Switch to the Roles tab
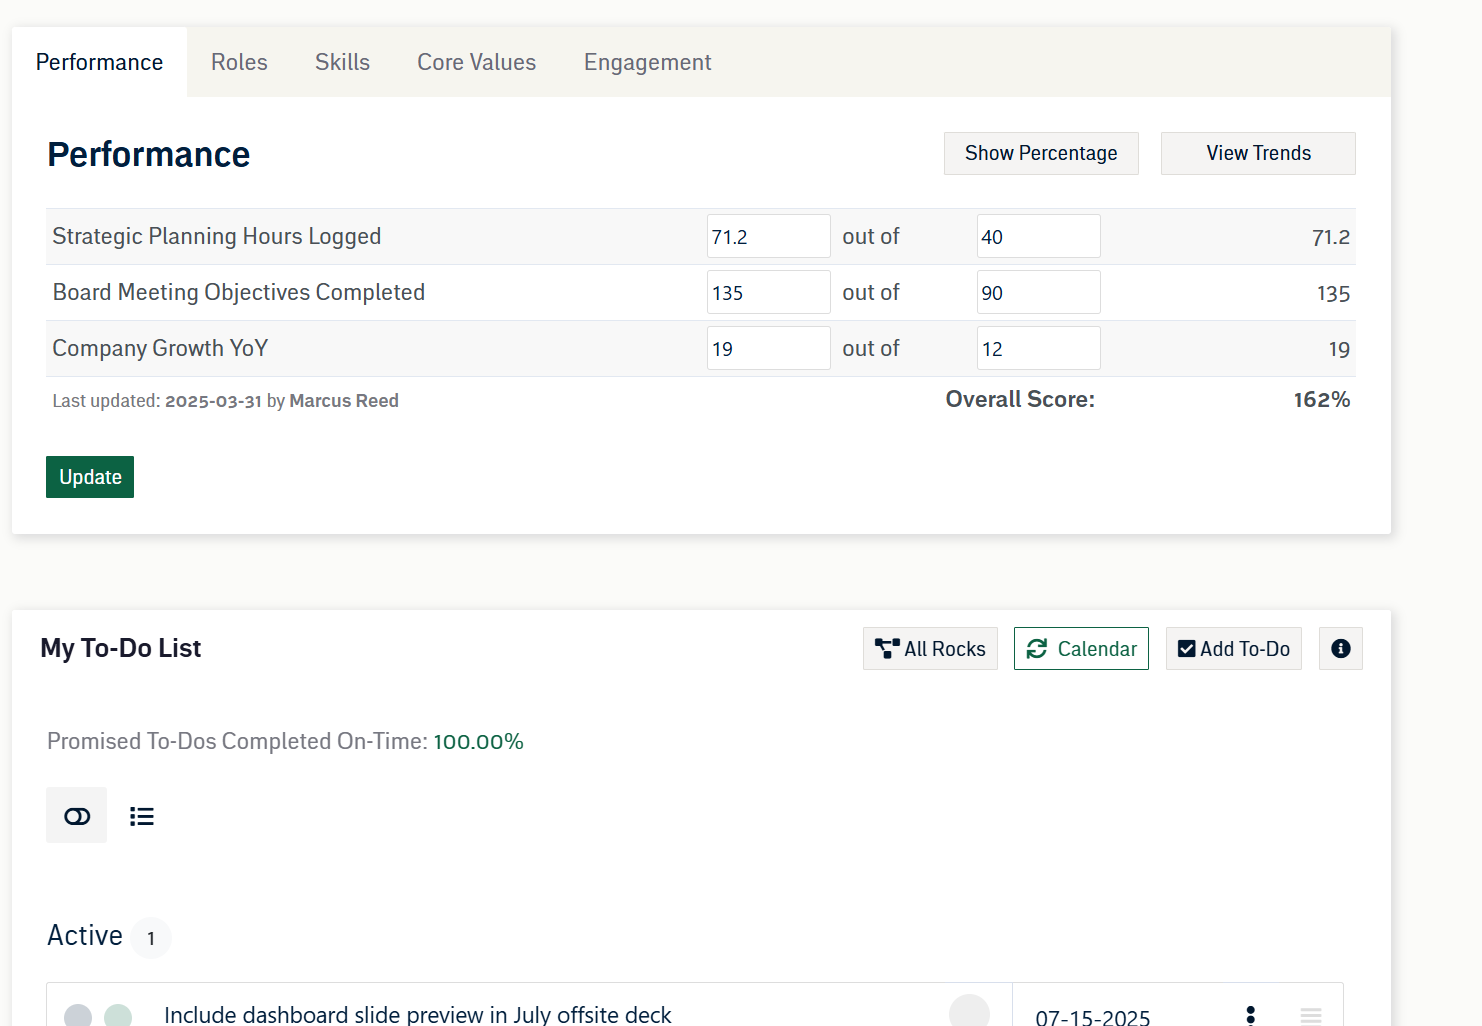 [239, 62]
